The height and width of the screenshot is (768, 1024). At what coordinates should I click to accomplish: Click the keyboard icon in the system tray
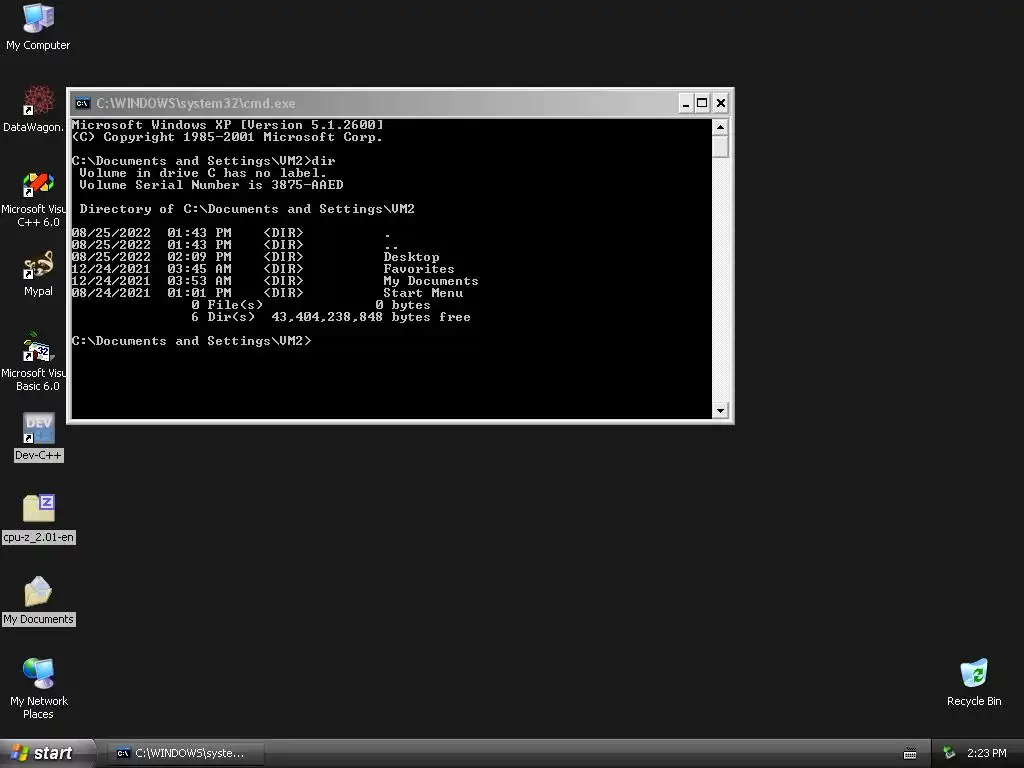click(x=910, y=754)
